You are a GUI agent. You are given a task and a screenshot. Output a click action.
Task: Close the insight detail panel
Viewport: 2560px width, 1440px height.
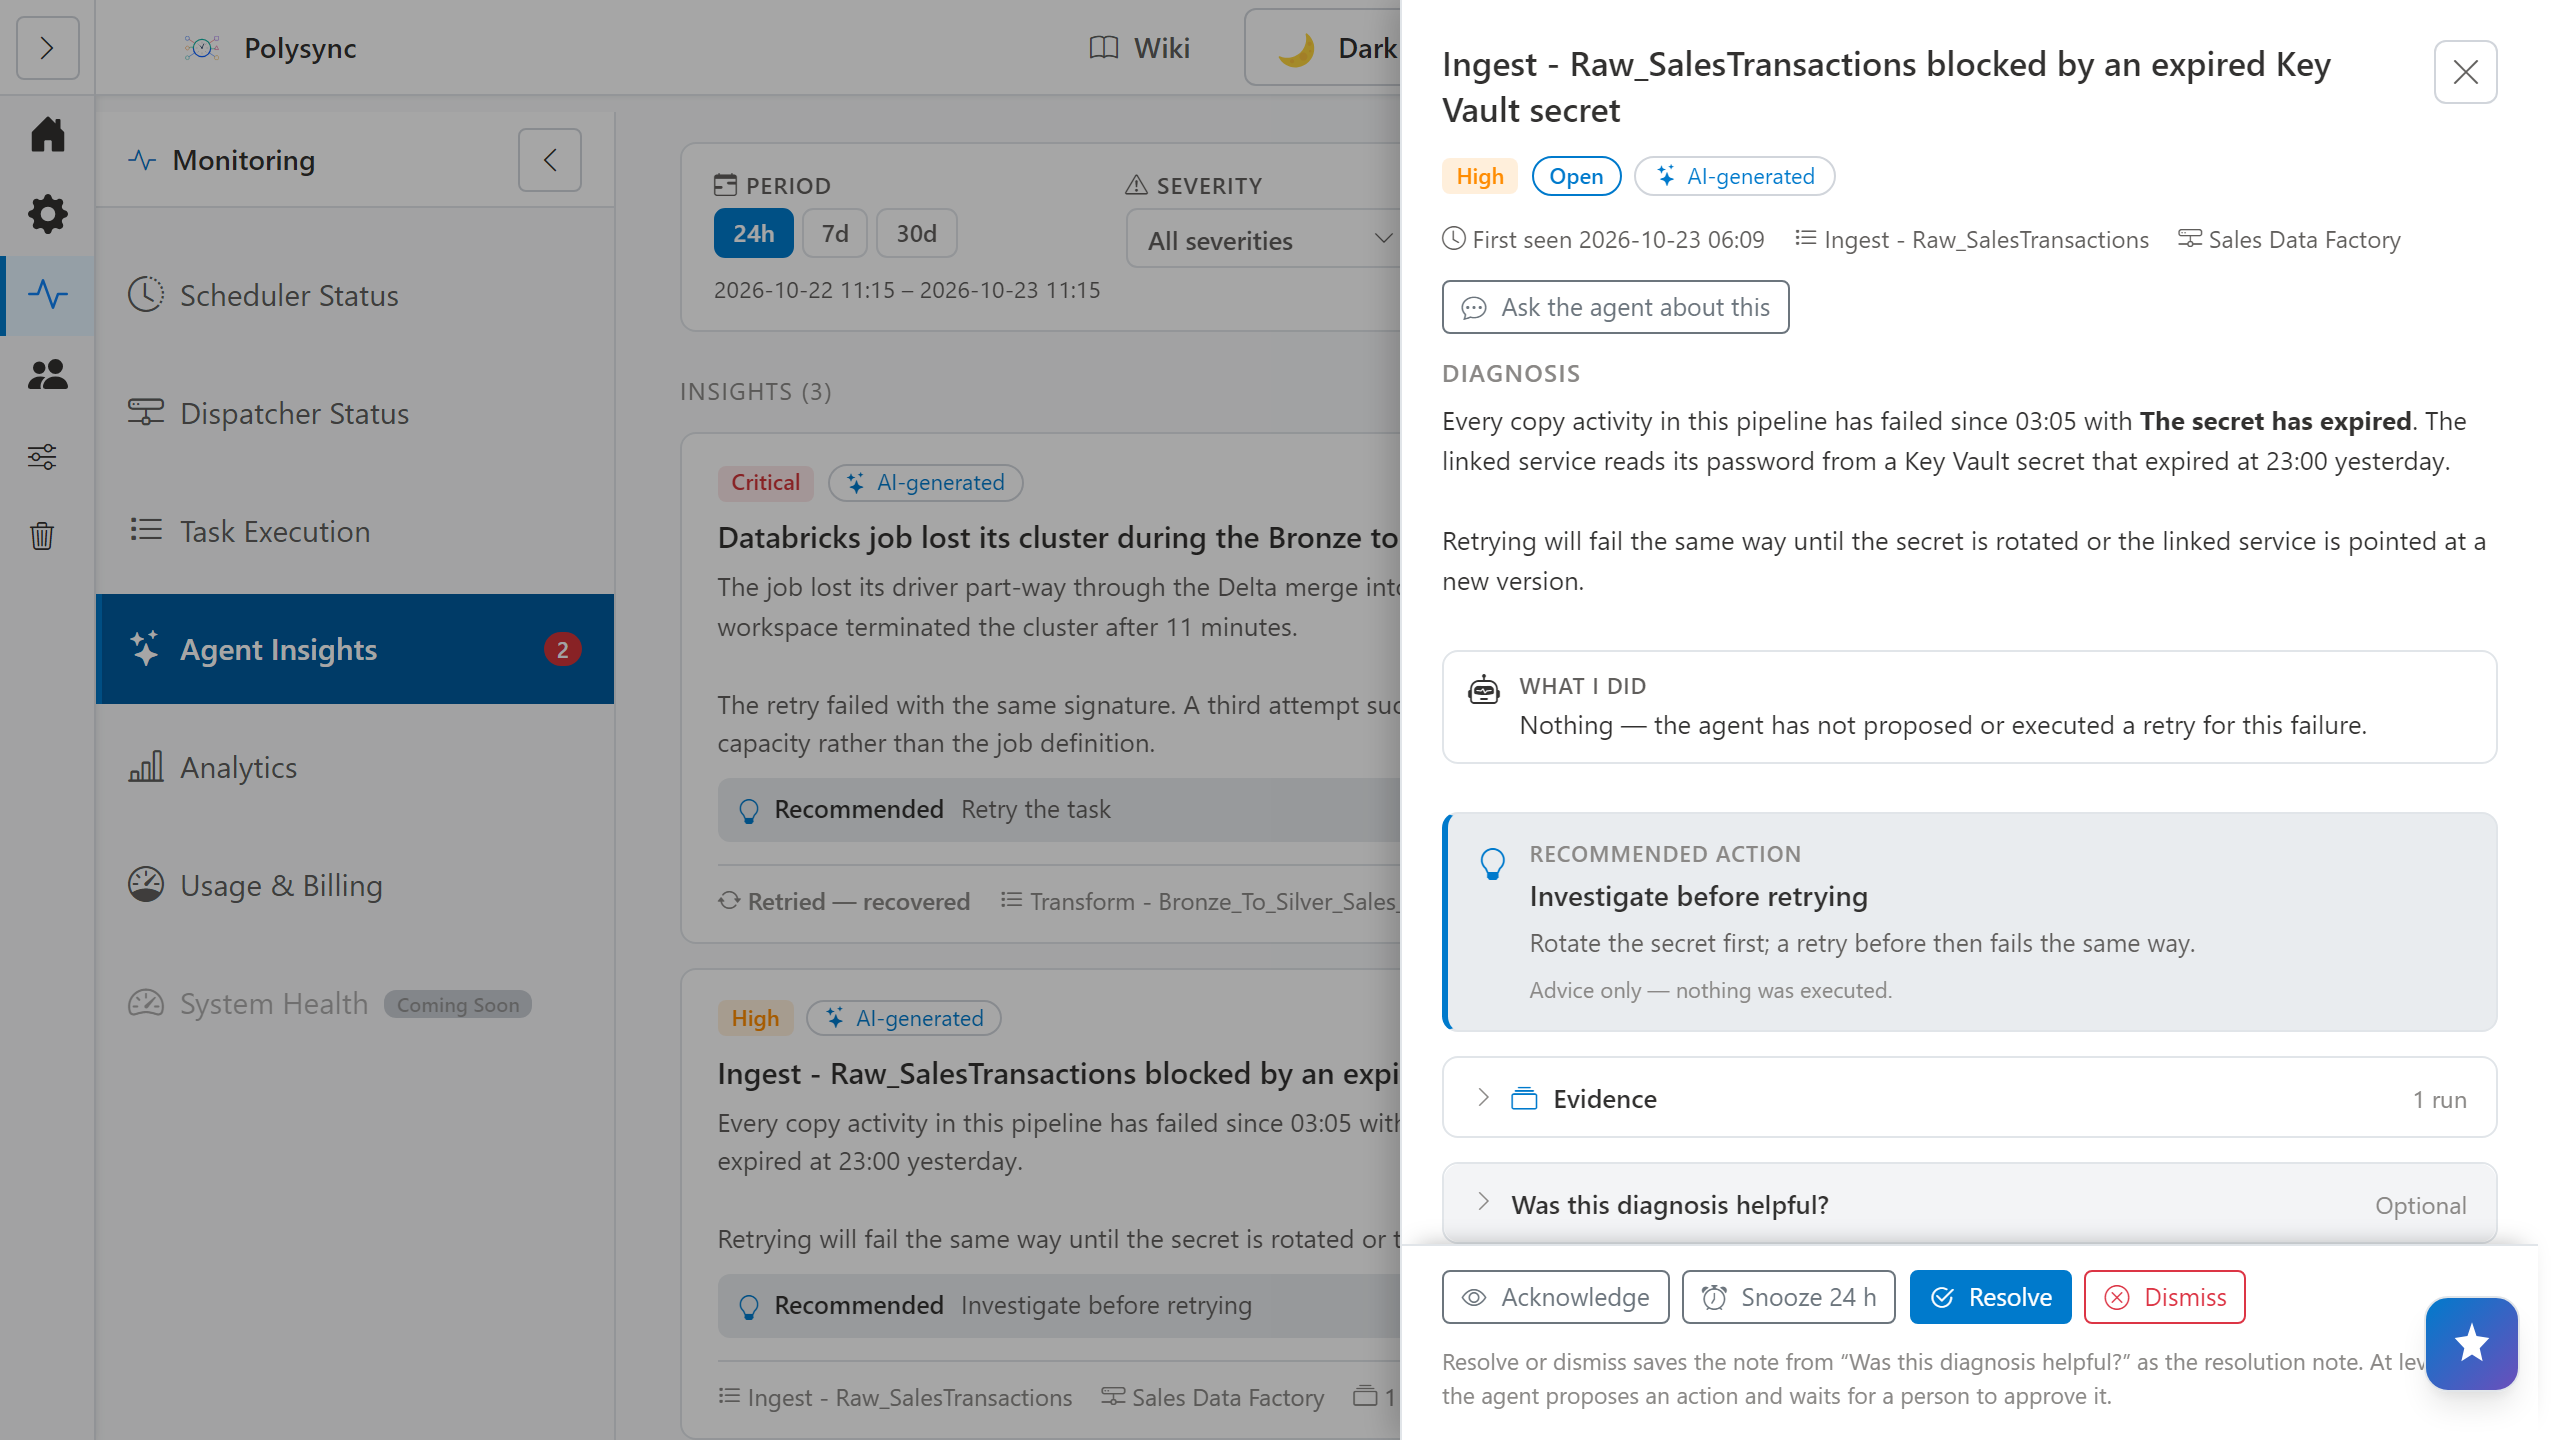click(2465, 72)
